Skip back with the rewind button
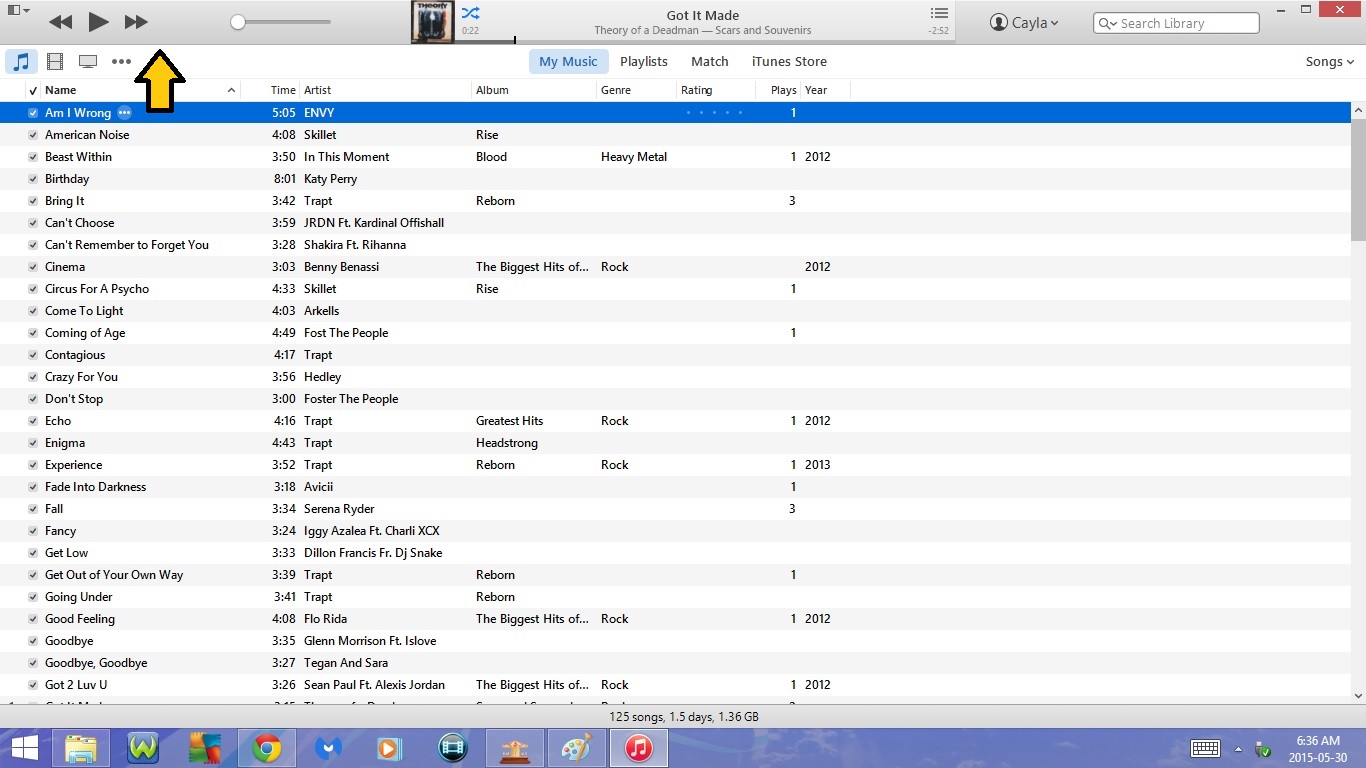The height and width of the screenshot is (768, 1366). [60, 22]
